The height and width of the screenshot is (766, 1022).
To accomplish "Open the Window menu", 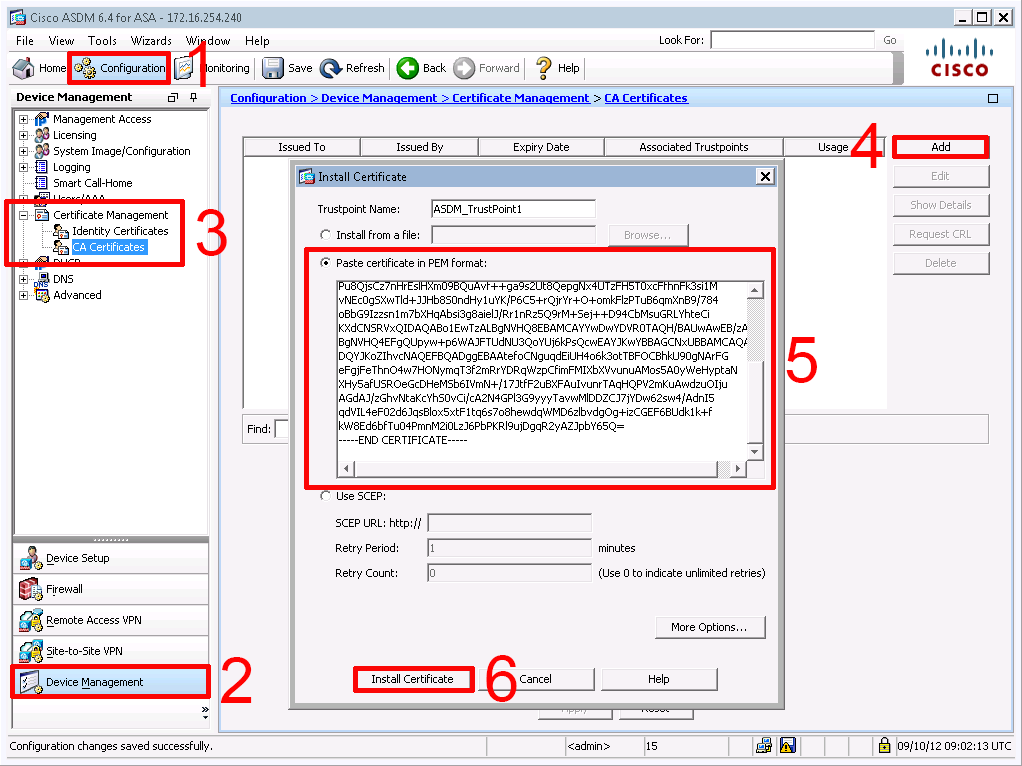I will tap(208, 40).
